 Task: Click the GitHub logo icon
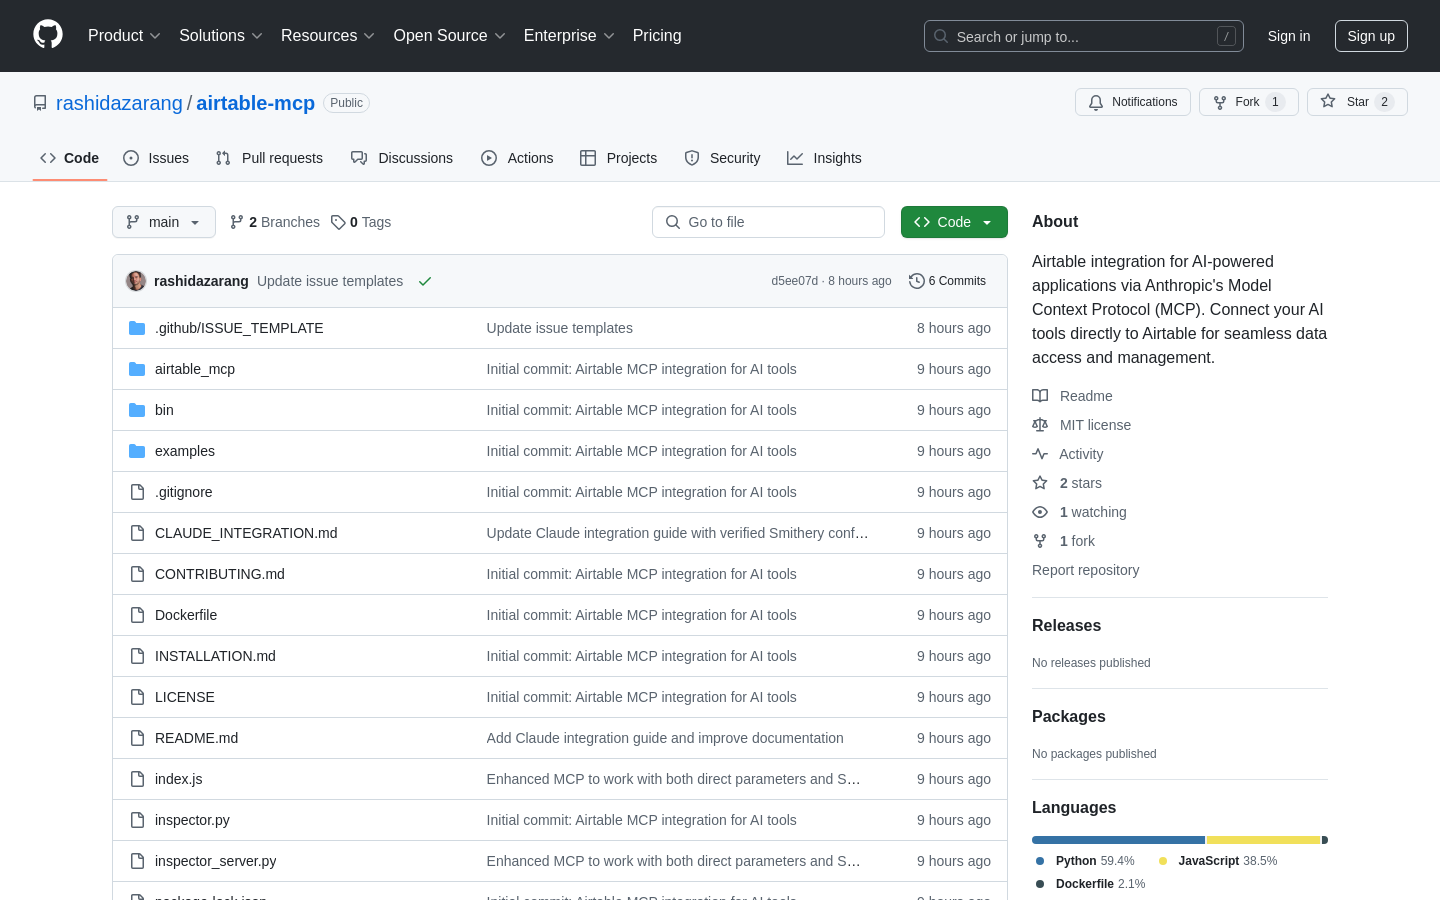(x=48, y=35)
